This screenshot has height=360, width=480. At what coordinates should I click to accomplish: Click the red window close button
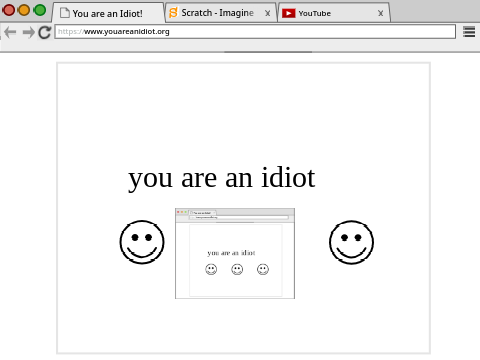tap(9, 10)
